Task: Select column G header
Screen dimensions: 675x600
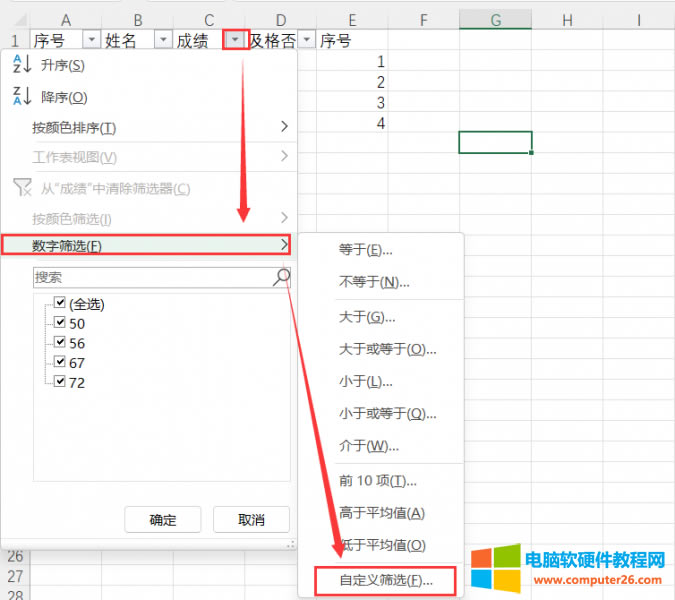Action: click(495, 19)
